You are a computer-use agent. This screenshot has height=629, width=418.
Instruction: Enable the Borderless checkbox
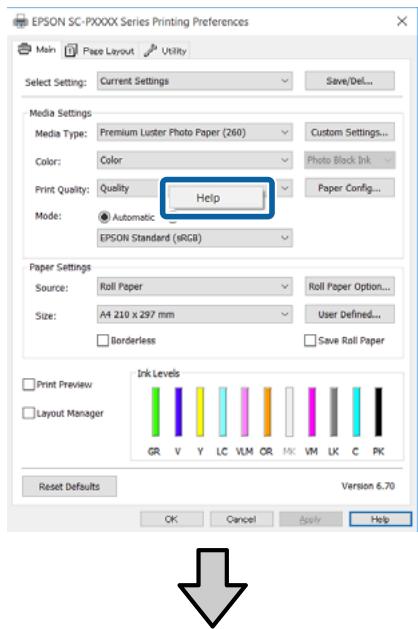(103, 340)
